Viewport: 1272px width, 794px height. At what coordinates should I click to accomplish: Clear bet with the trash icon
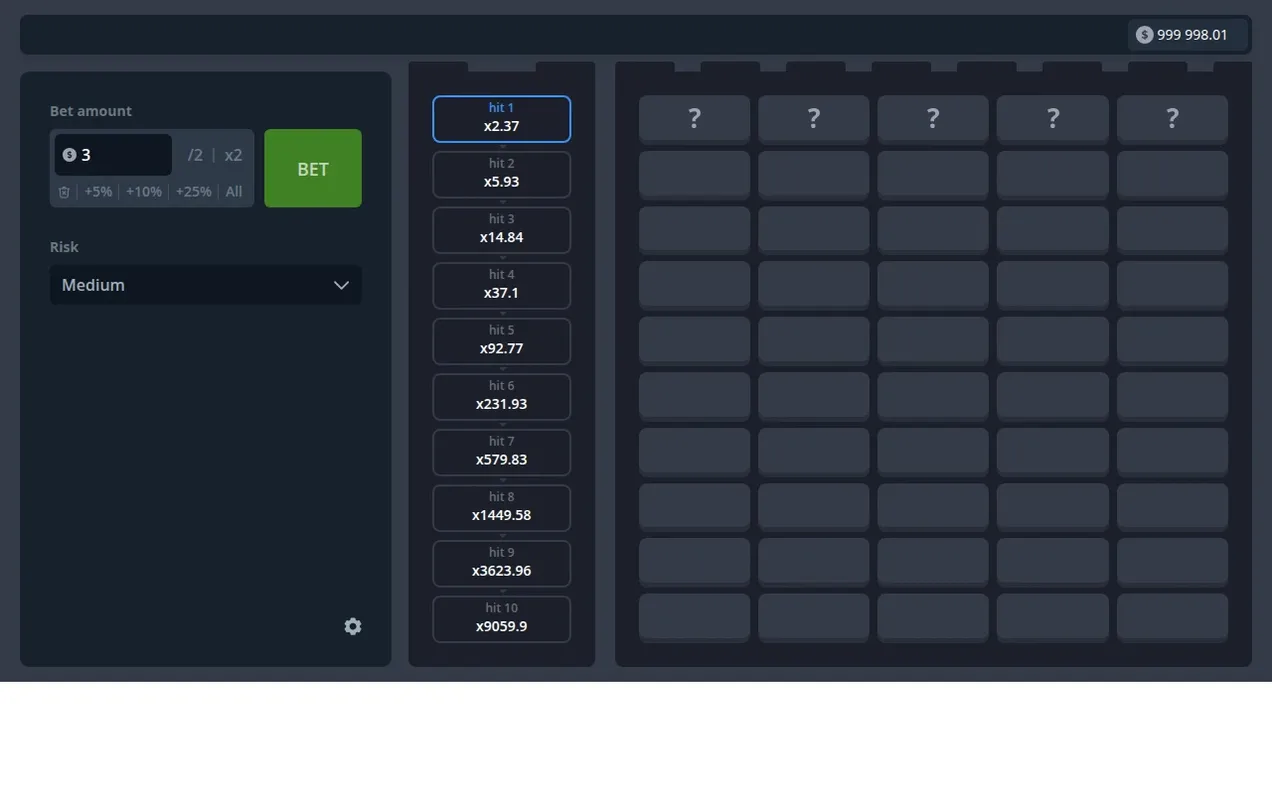pyautogui.click(x=64, y=192)
